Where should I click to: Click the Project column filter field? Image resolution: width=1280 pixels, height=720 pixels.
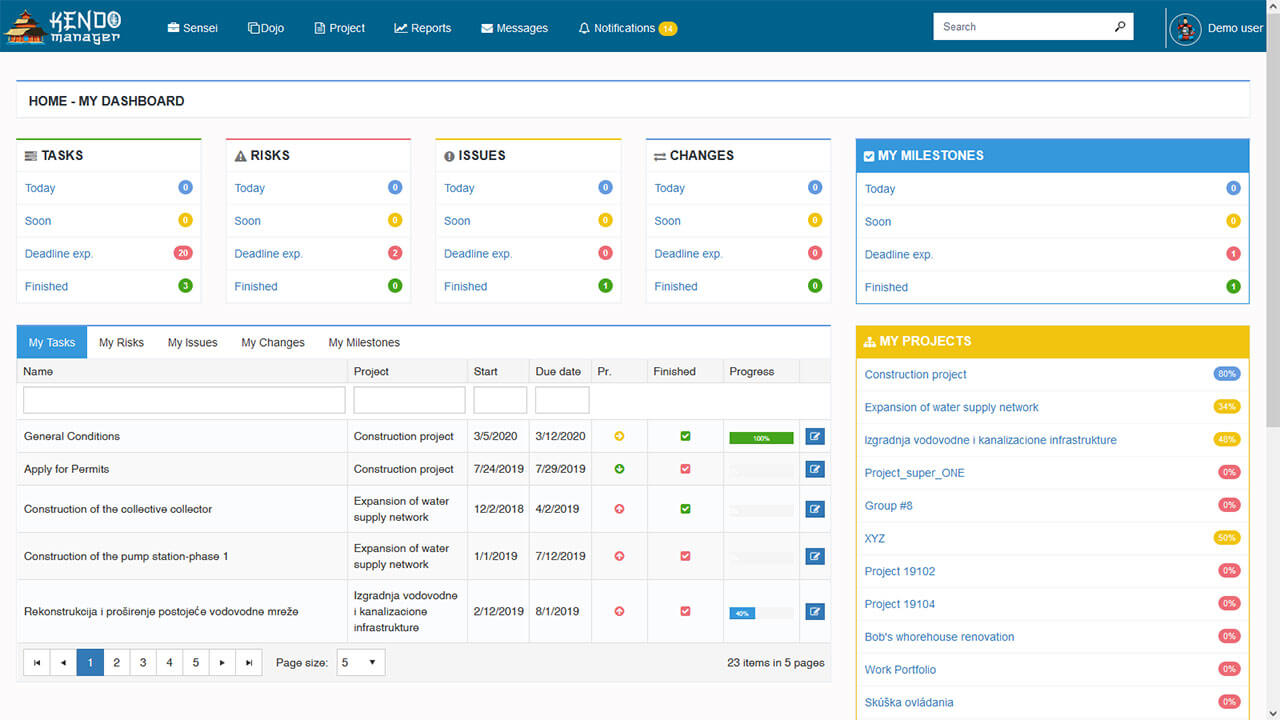click(x=409, y=400)
